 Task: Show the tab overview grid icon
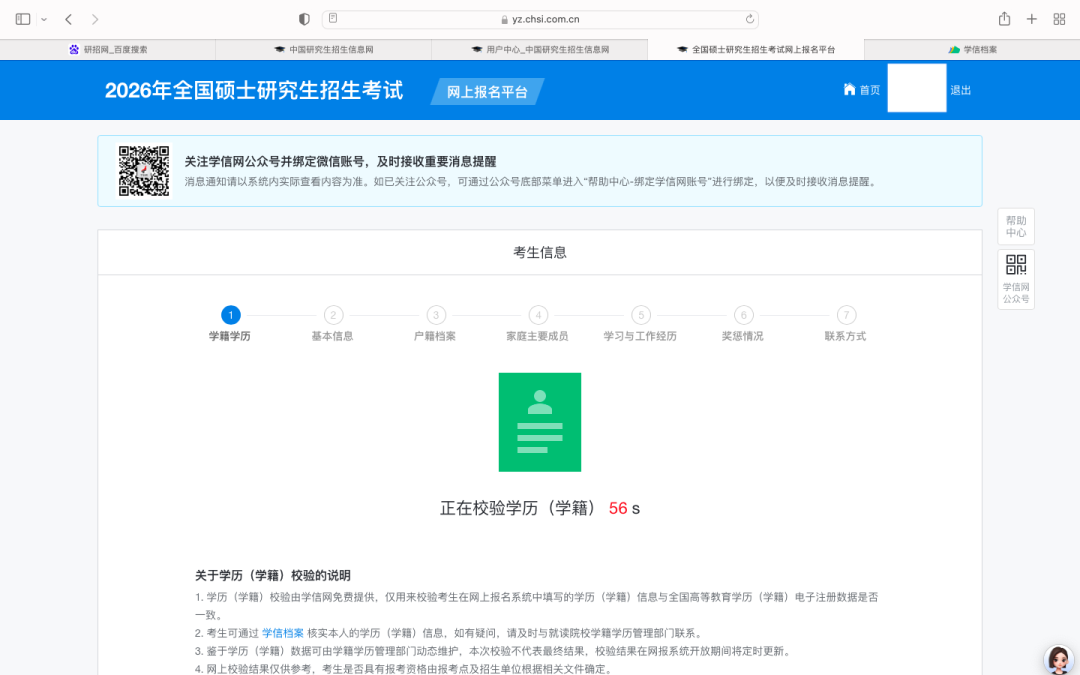pos(1059,19)
